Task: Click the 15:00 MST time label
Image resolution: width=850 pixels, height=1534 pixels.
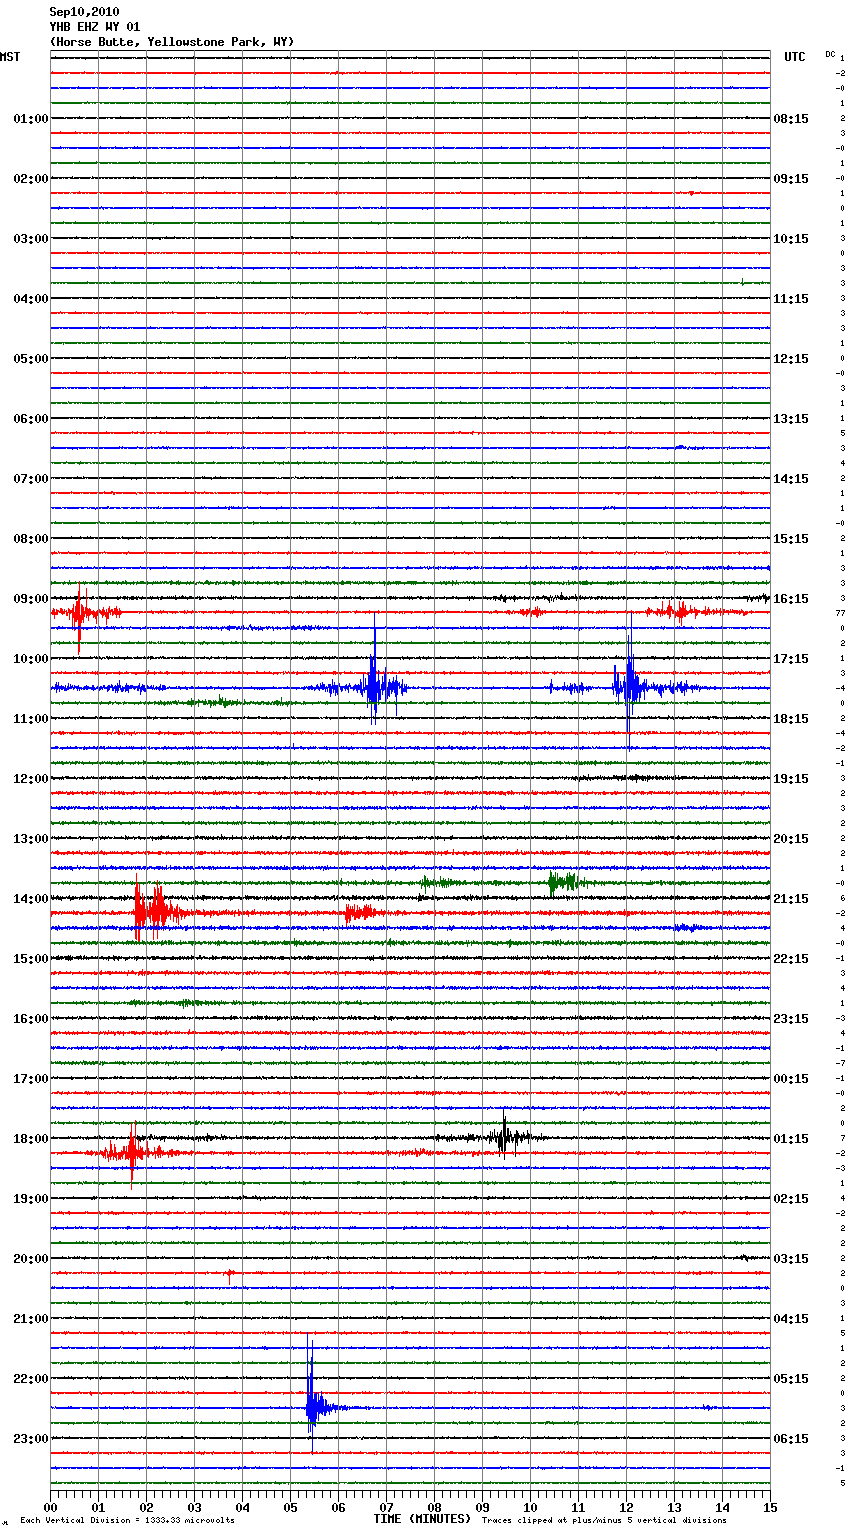Action: click(x=31, y=959)
